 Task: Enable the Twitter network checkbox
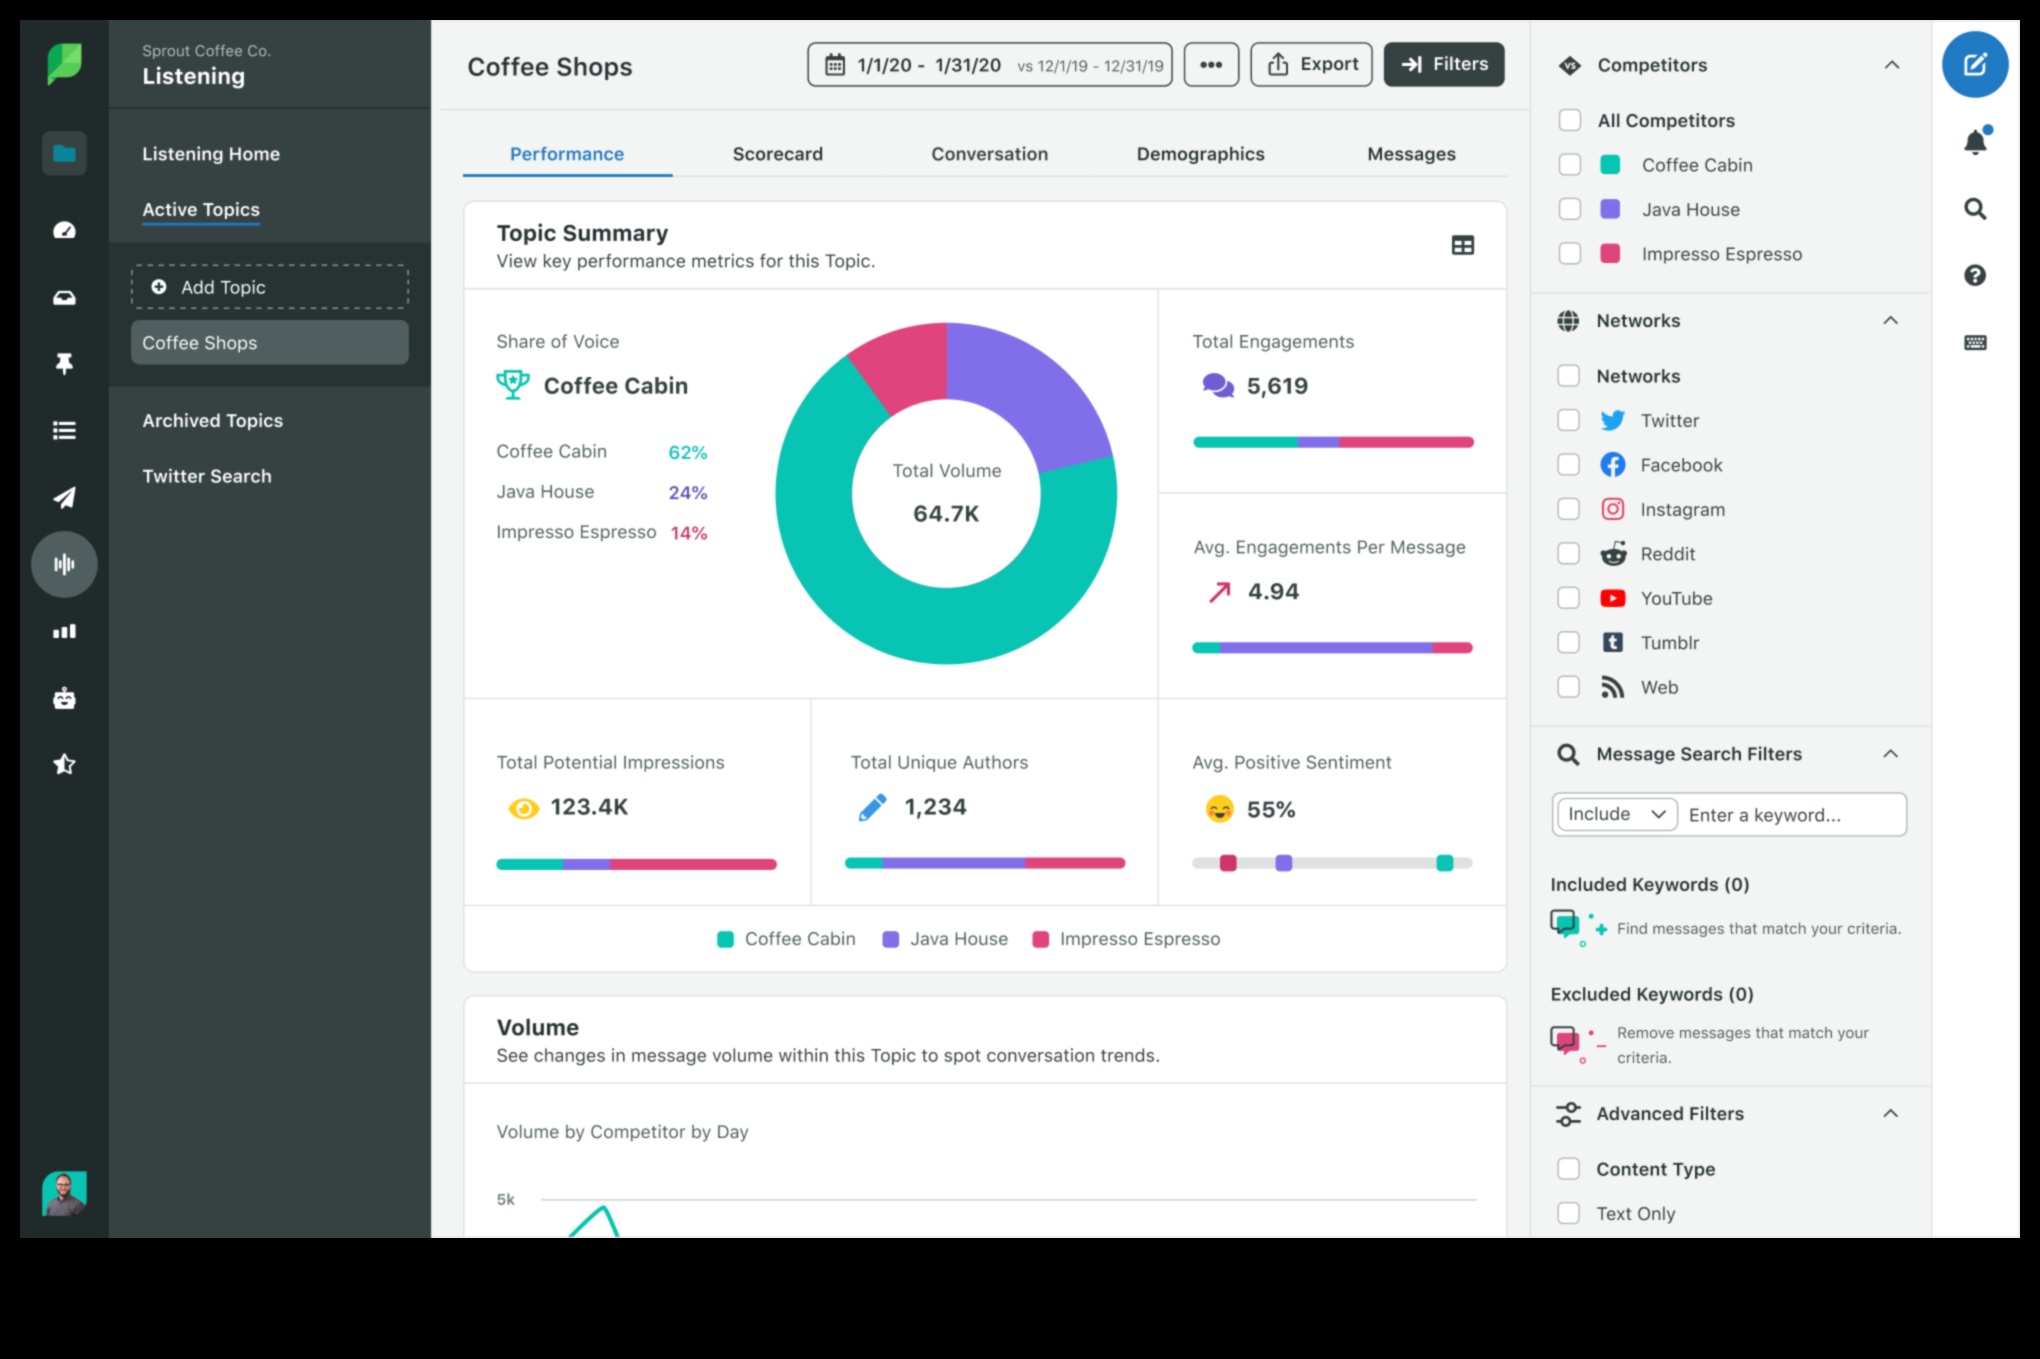pos(1570,420)
